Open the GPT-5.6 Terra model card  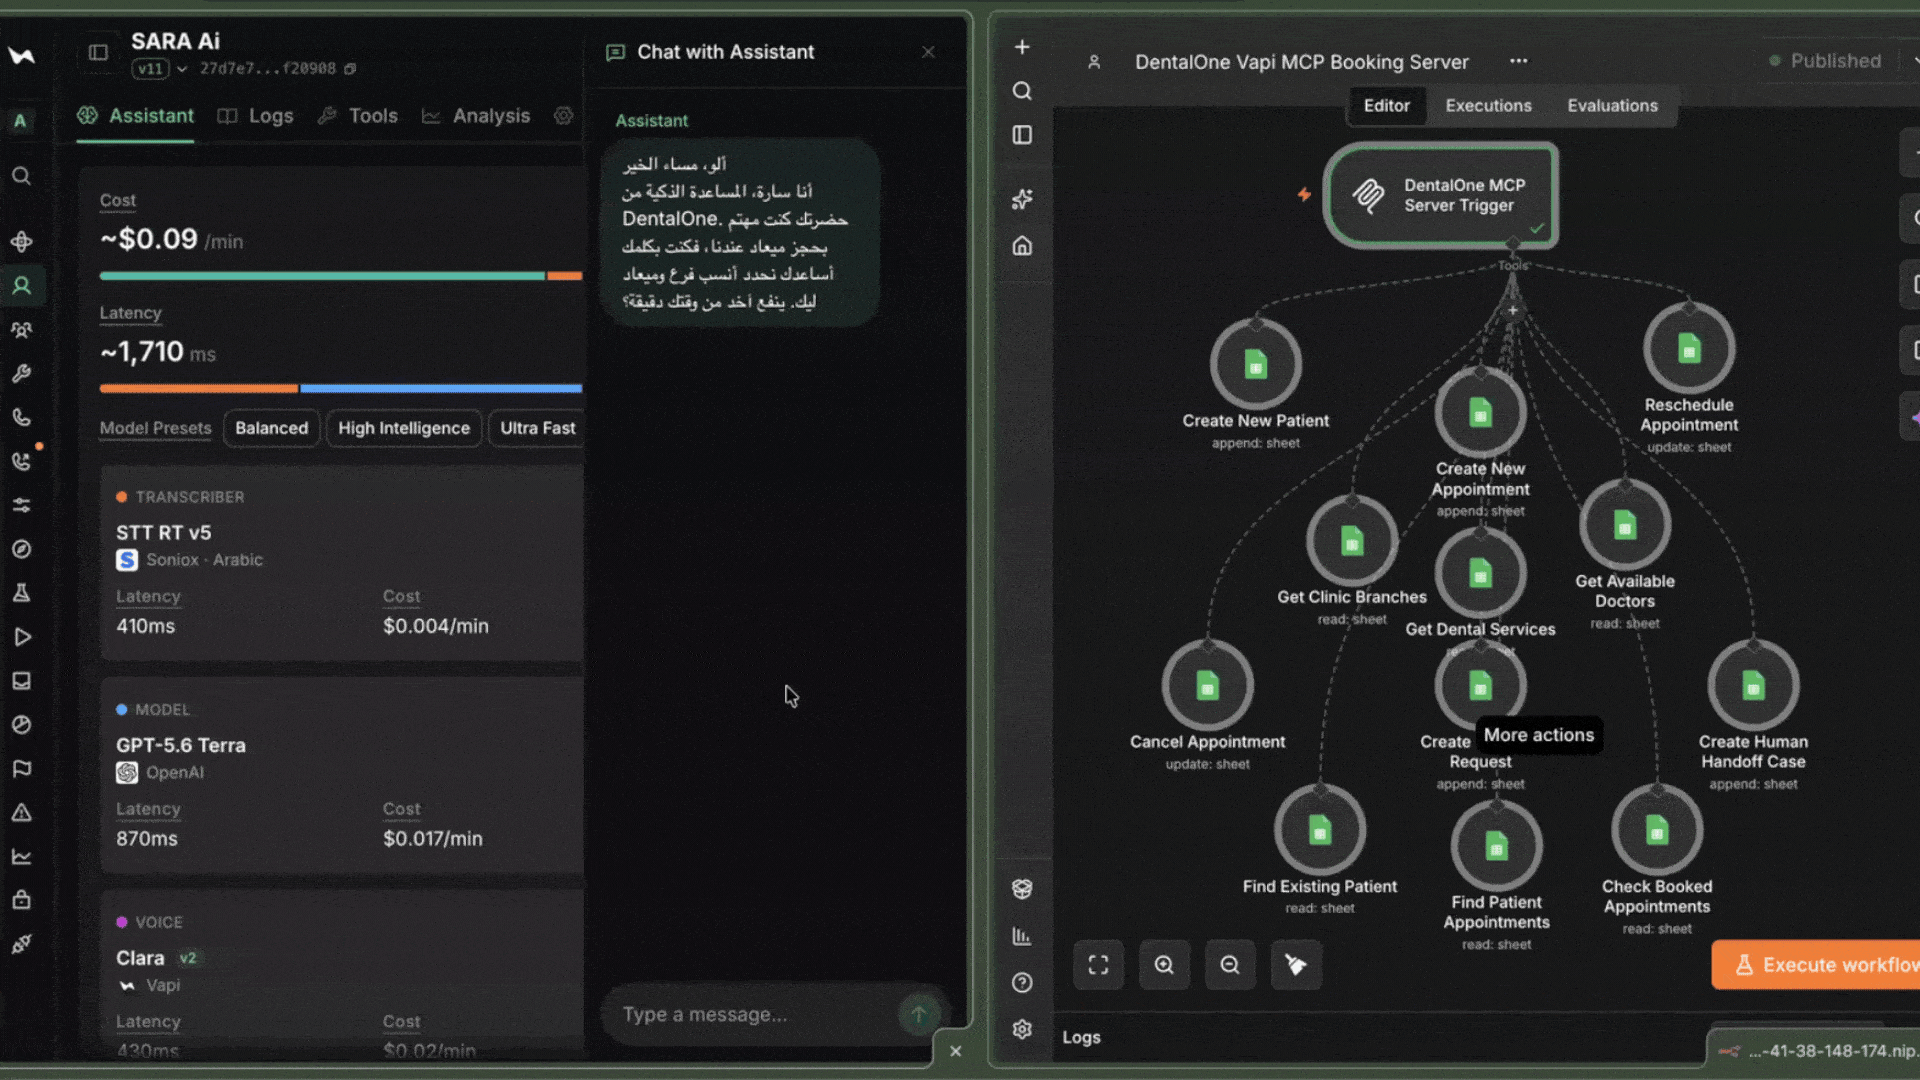pos(342,776)
